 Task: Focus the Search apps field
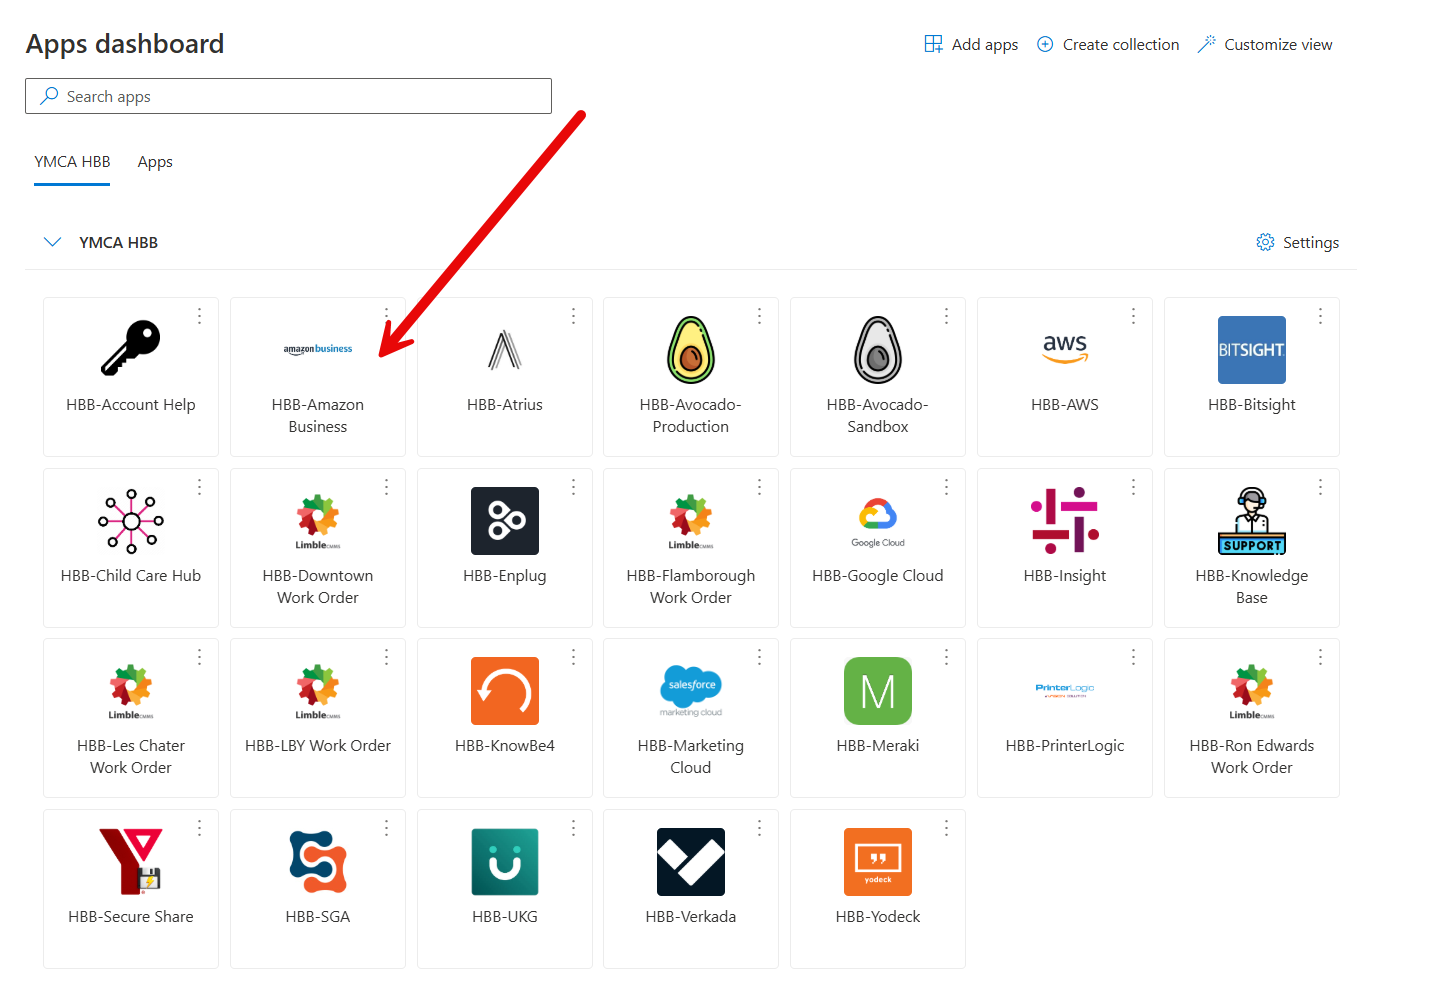click(288, 96)
